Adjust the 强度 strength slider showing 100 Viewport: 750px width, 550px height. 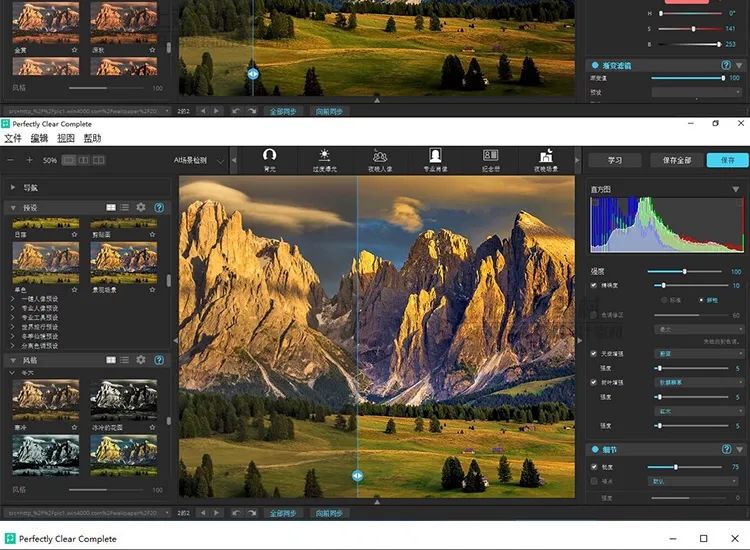point(684,271)
